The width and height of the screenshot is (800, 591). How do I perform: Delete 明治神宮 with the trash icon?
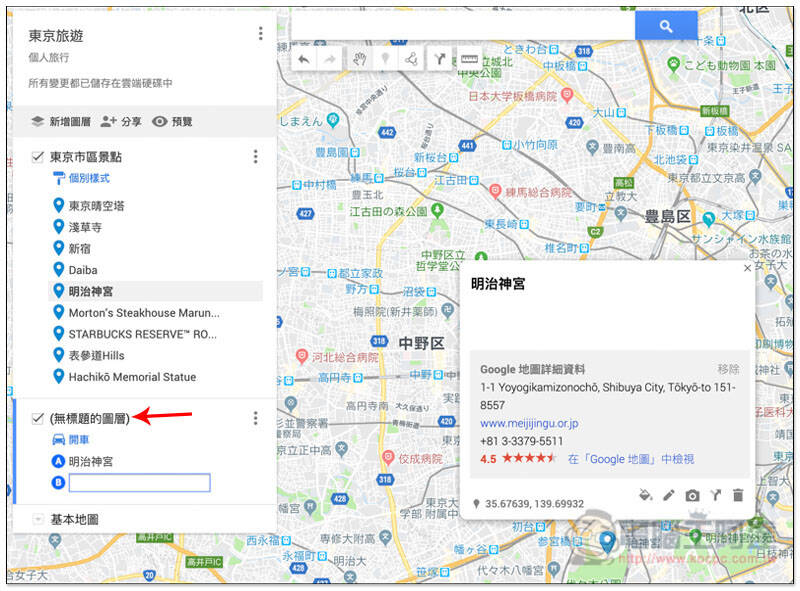point(738,495)
